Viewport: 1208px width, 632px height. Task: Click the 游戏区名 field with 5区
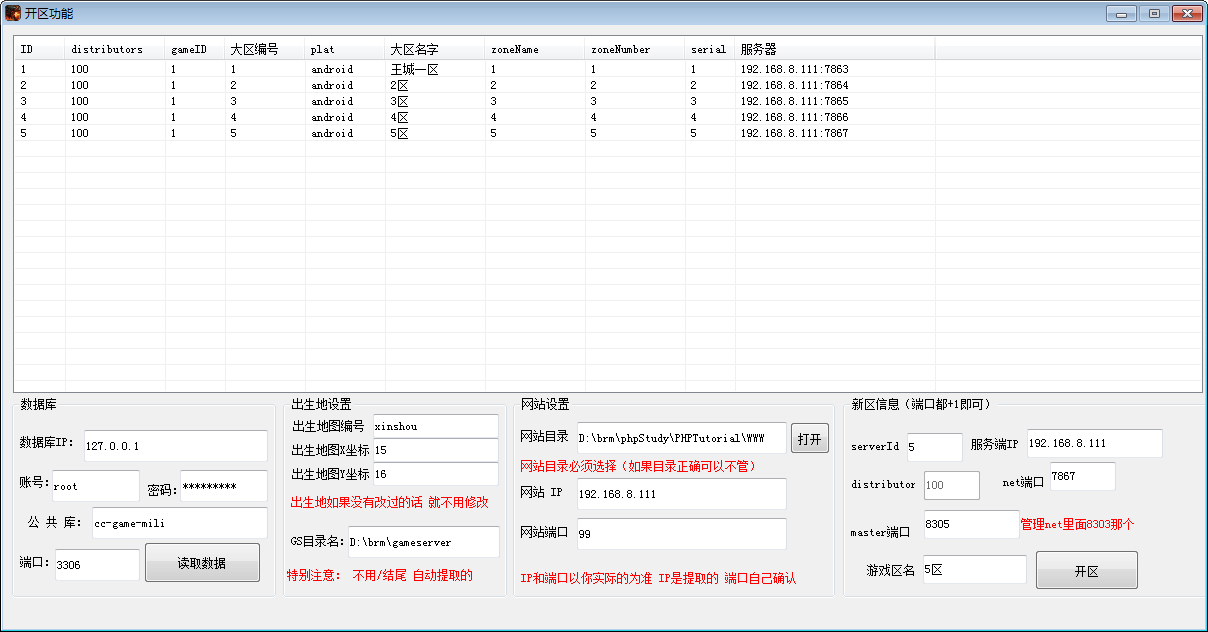point(974,570)
